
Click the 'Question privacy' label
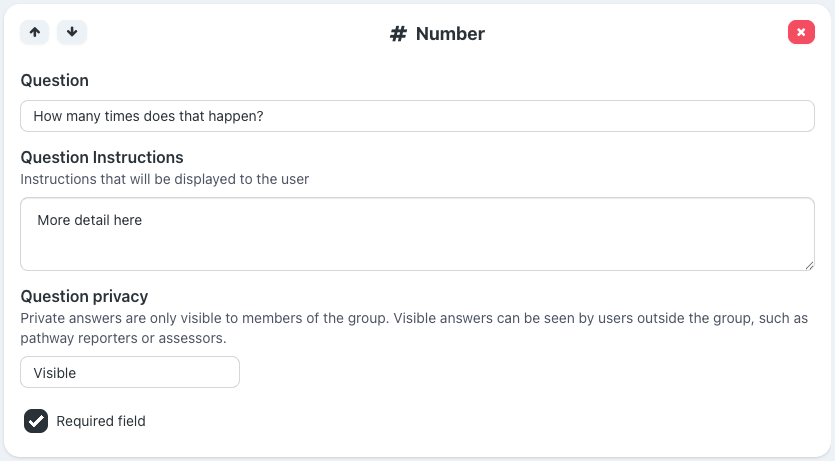point(84,296)
